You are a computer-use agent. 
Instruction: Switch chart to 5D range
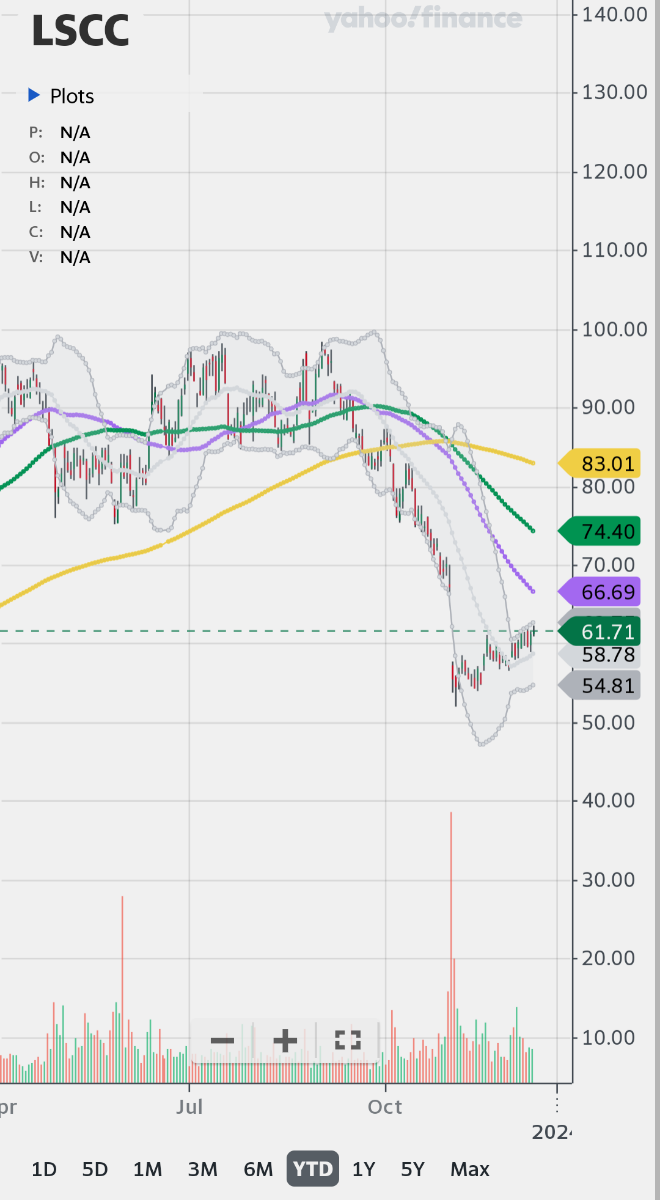pyautogui.click(x=95, y=1169)
